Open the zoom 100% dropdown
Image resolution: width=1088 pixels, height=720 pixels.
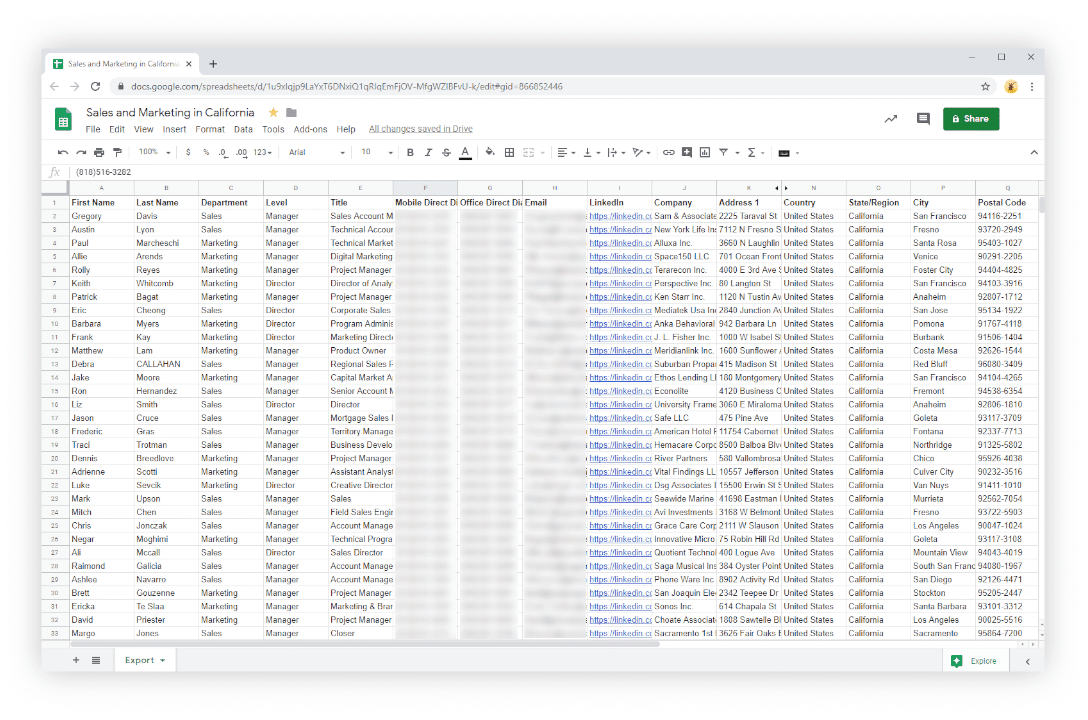tap(154, 153)
